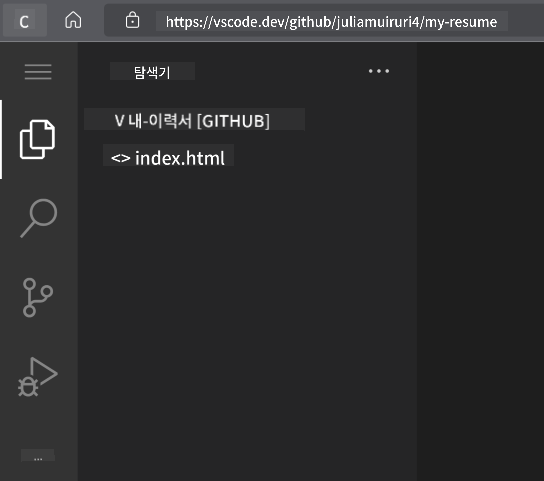Screen dimensions: 544x481
Task: View site information via the lock icon
Action: [132, 20]
